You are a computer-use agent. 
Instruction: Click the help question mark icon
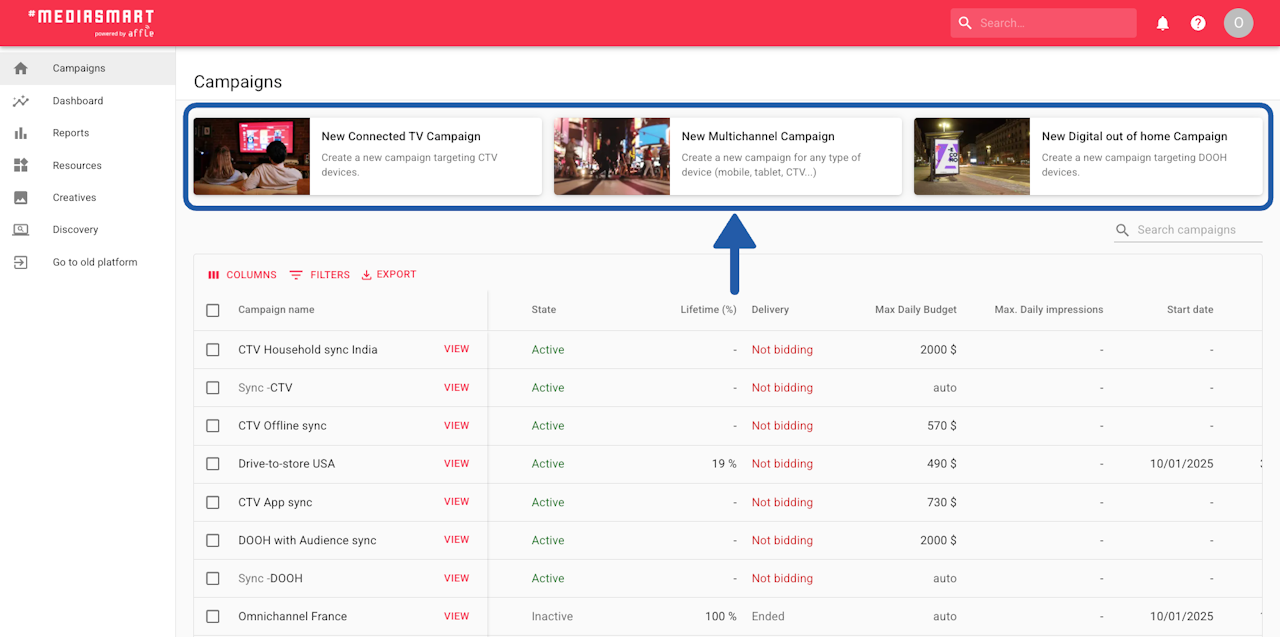pyautogui.click(x=1198, y=23)
